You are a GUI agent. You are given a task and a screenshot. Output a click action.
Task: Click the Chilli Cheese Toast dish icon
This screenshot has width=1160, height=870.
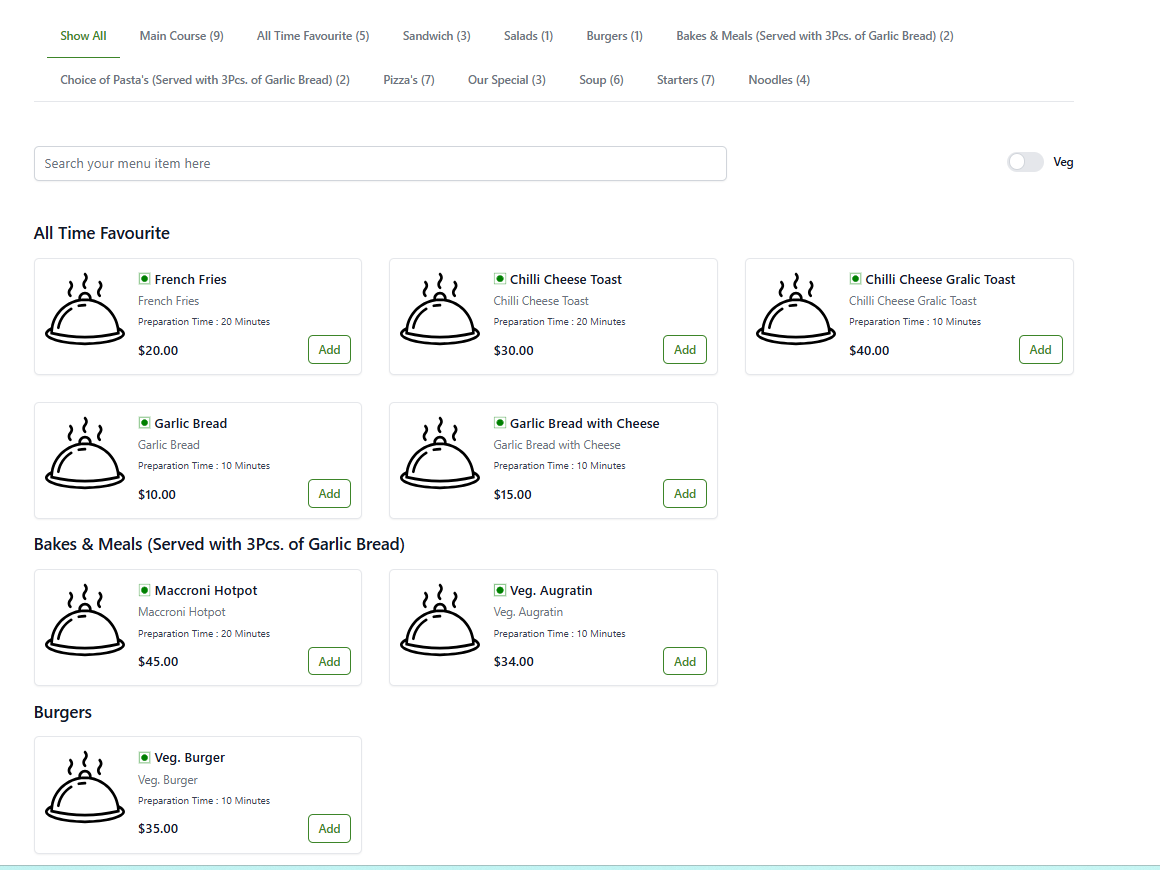[x=440, y=309]
